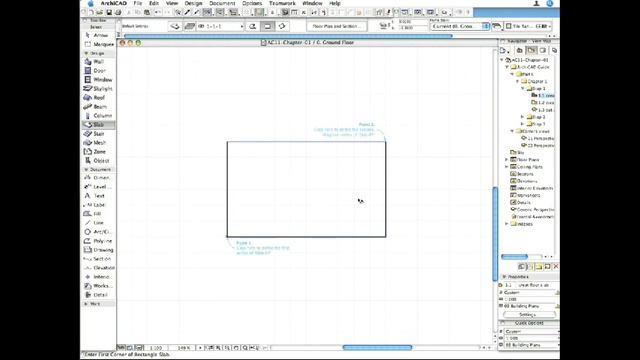
Task: Expand the Floor Plans folder in Navigator
Action: pos(507,160)
